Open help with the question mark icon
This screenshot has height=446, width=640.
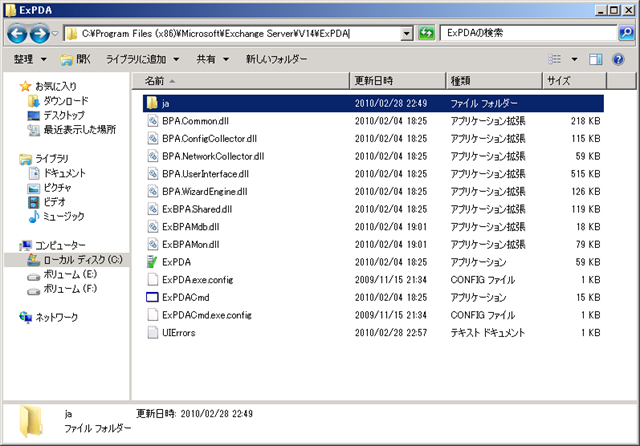(x=618, y=60)
